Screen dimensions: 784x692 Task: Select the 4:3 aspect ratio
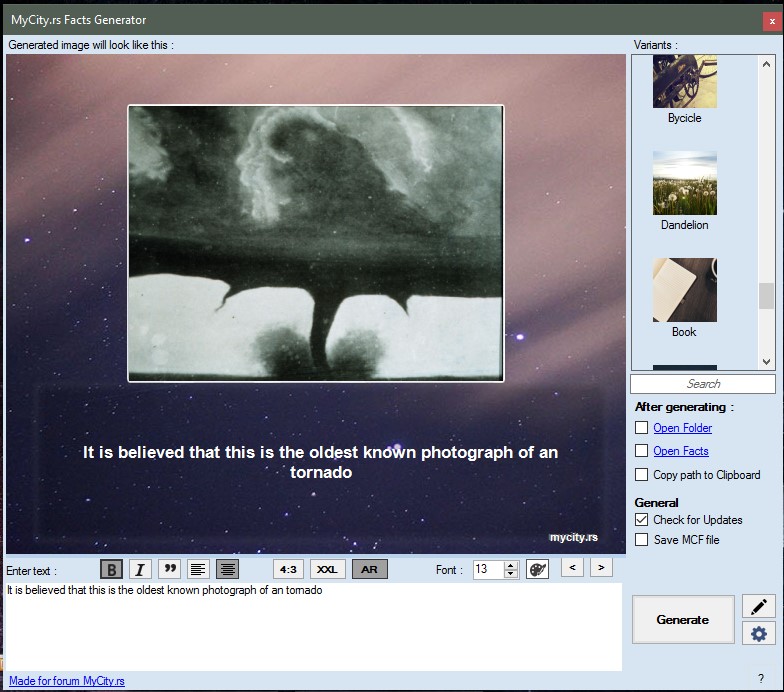click(288, 569)
